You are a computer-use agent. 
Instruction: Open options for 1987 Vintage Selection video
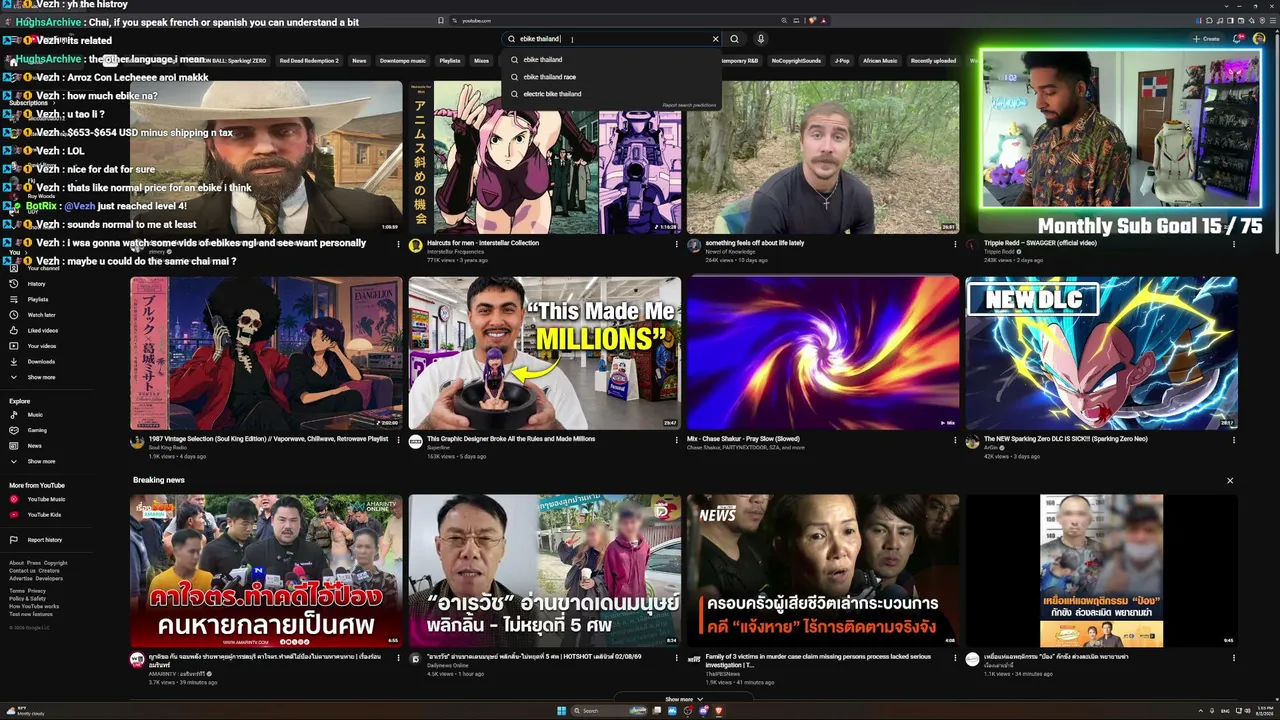(x=399, y=439)
